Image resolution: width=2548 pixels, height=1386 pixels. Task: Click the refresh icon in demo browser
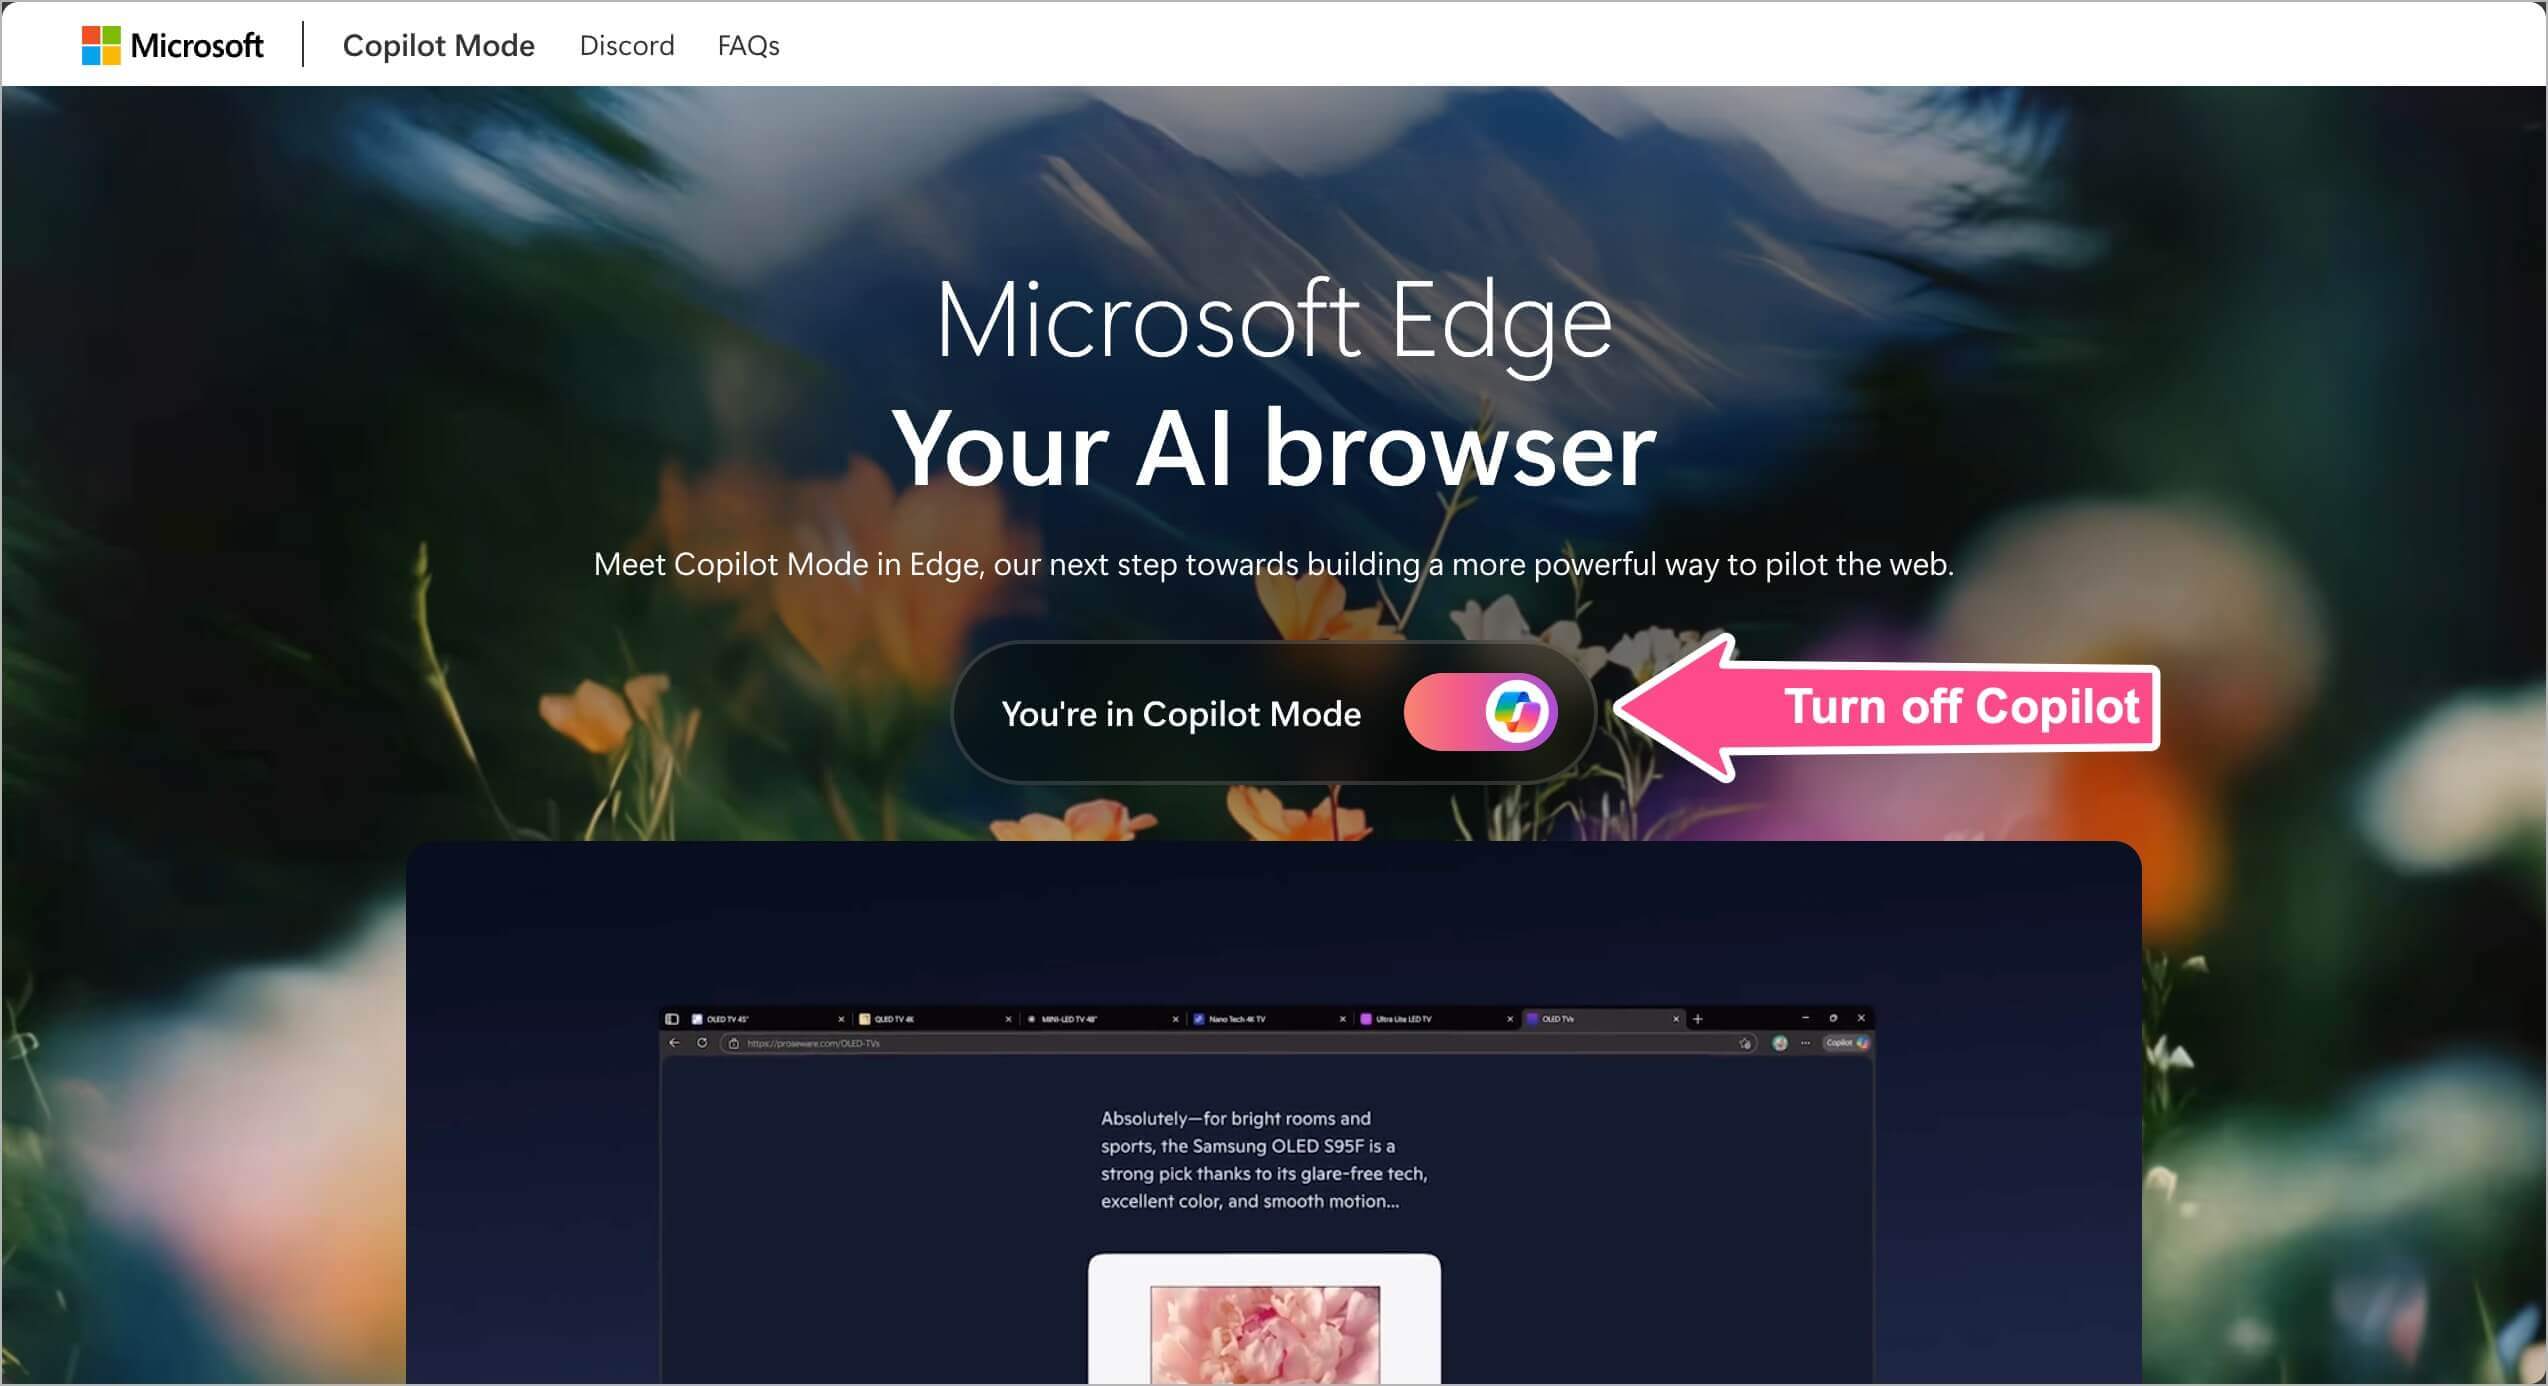(702, 1043)
